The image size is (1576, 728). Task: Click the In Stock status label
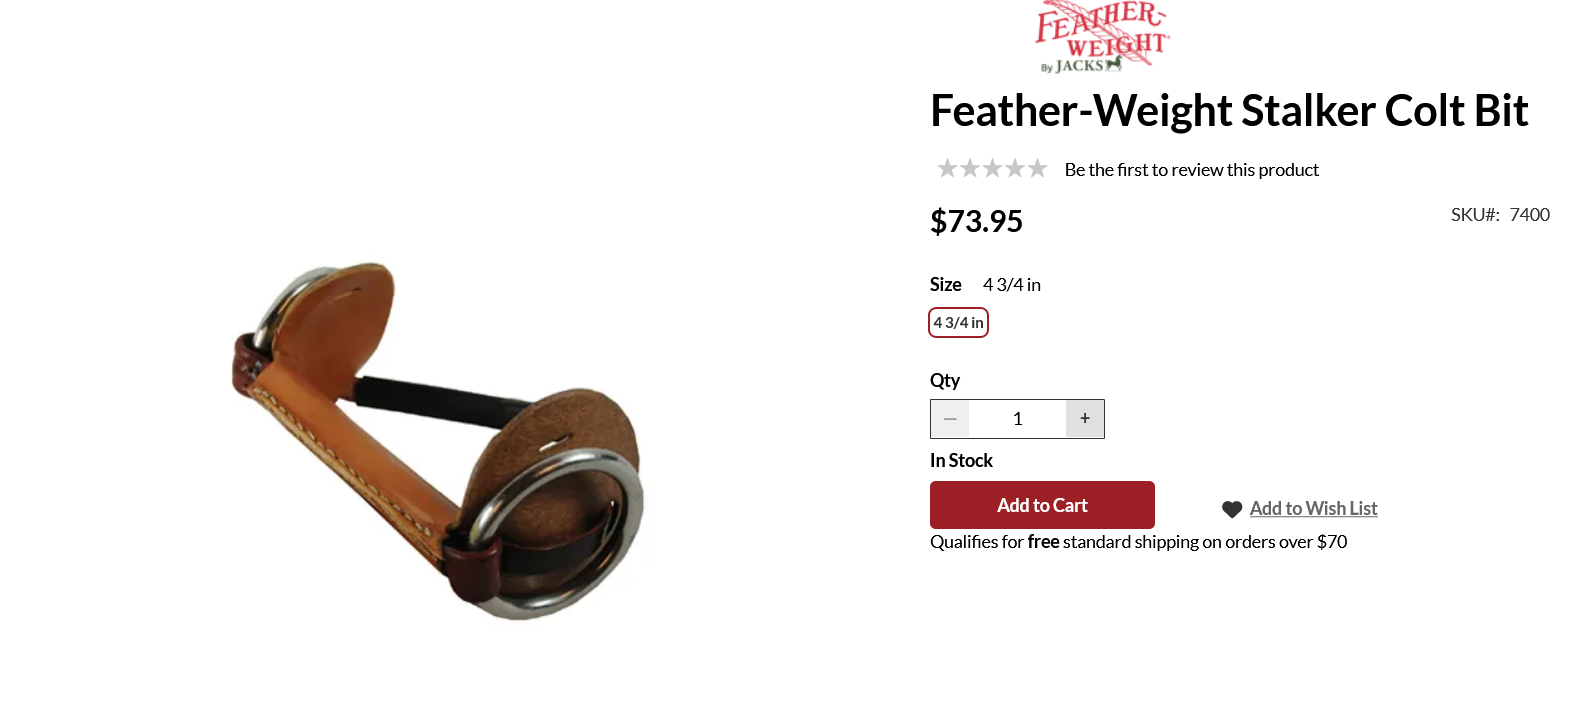(x=961, y=461)
